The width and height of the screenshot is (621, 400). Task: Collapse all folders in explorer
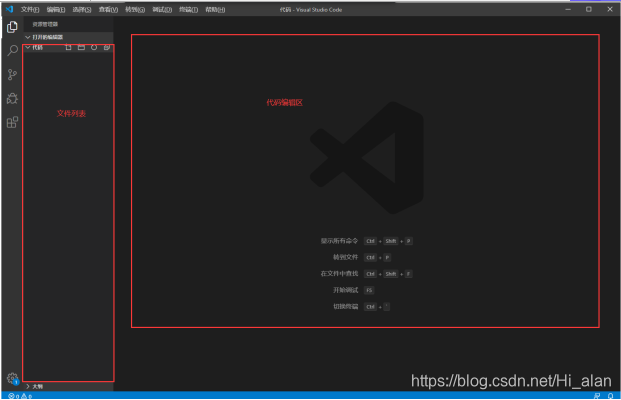click(107, 48)
